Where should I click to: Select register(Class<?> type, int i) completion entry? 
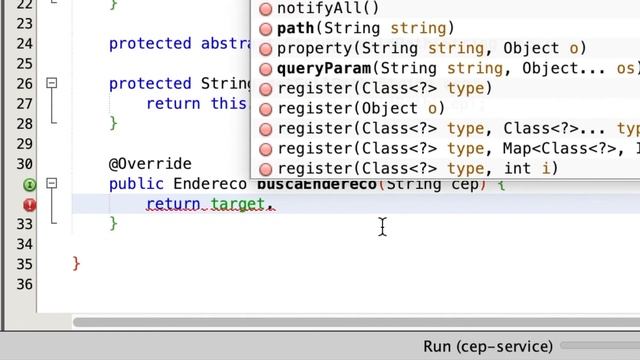tap(445, 169)
